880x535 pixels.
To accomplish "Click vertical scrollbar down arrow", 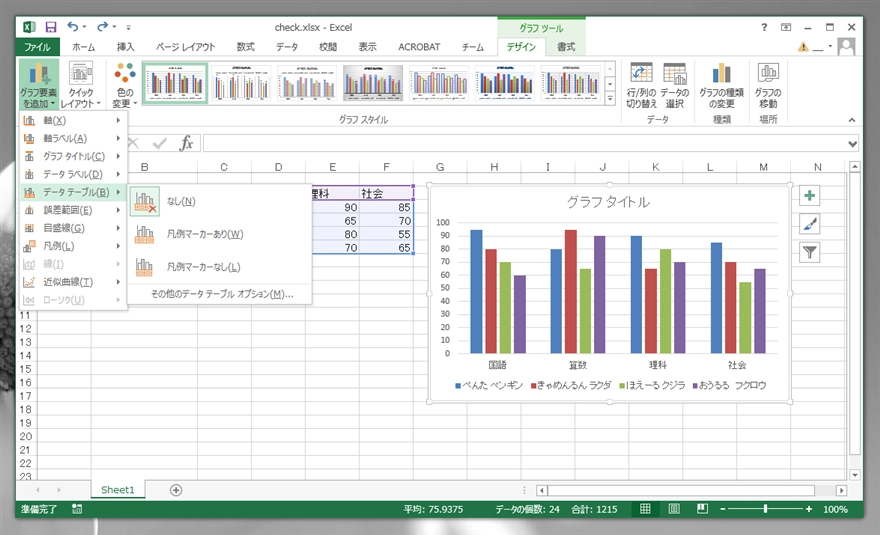I will pyautogui.click(x=855, y=475).
